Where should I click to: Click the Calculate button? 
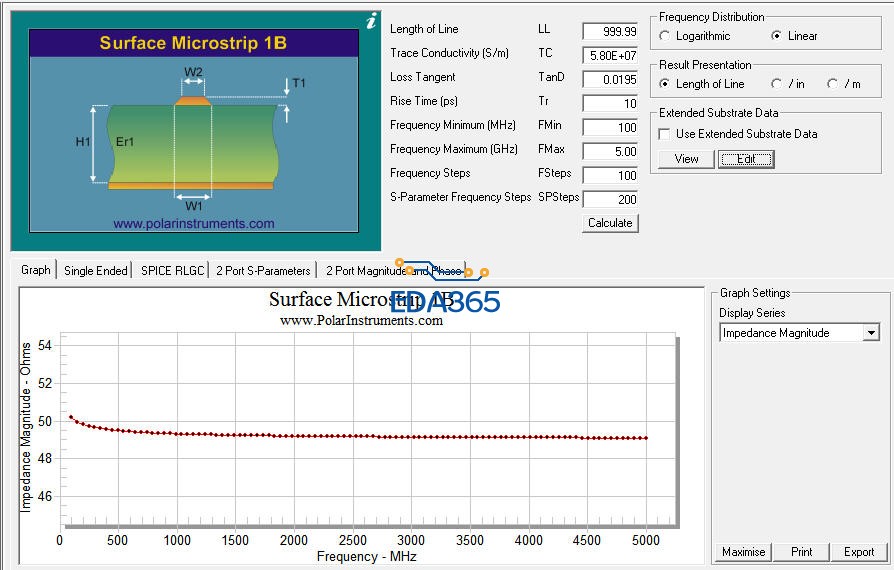(610, 223)
